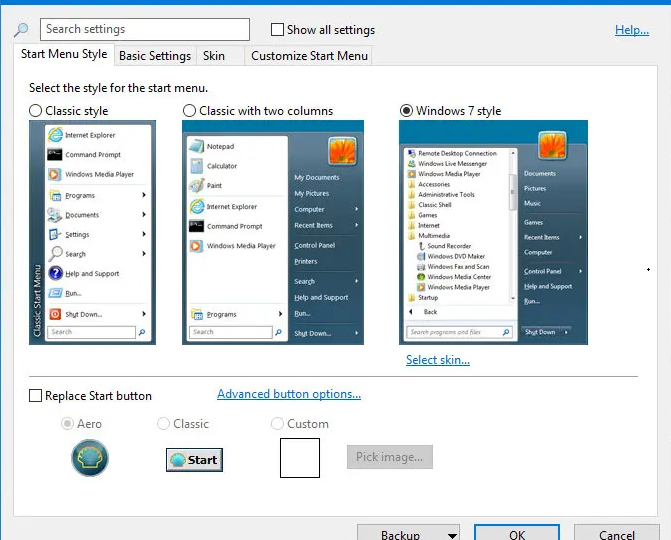Open Customize Start Menu tab
671x540 pixels.
pyautogui.click(x=309, y=56)
